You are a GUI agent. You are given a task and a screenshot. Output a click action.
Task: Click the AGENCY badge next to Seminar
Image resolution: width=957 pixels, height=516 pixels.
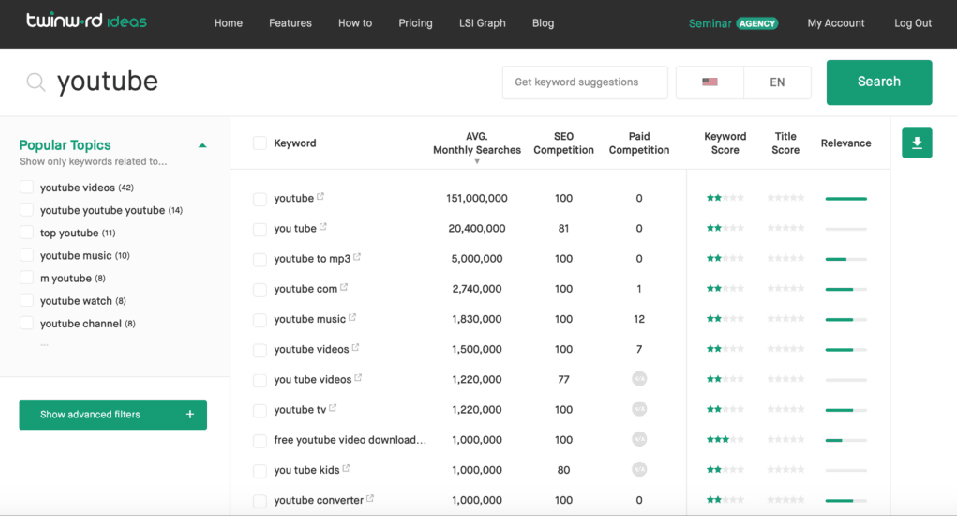tap(757, 23)
